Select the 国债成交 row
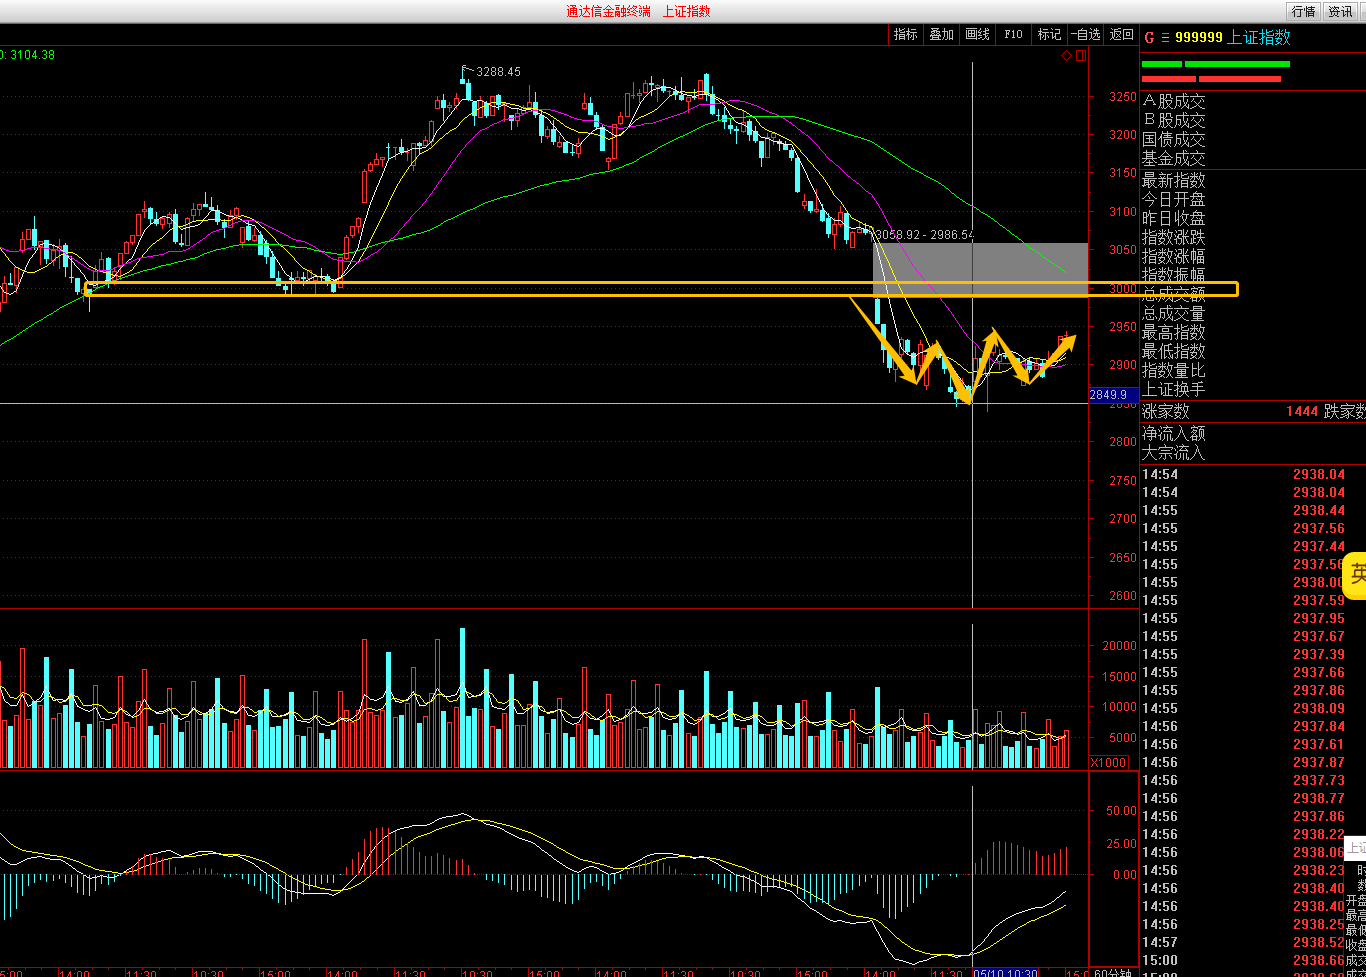 point(1174,139)
